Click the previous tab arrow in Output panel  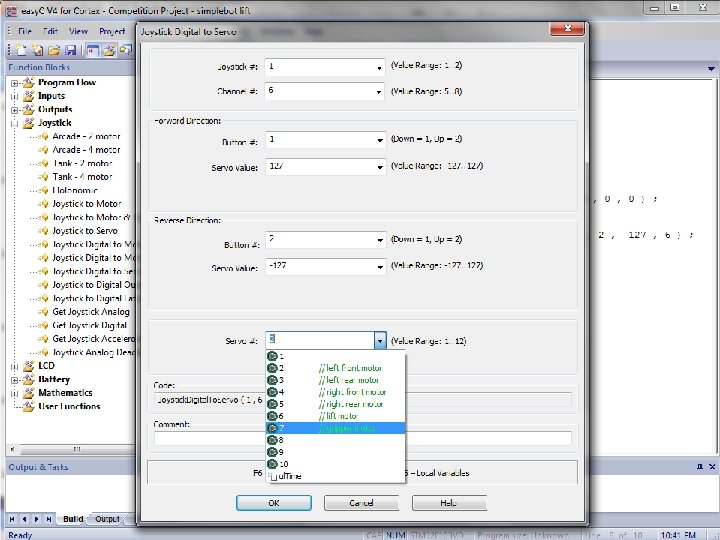click(24, 519)
